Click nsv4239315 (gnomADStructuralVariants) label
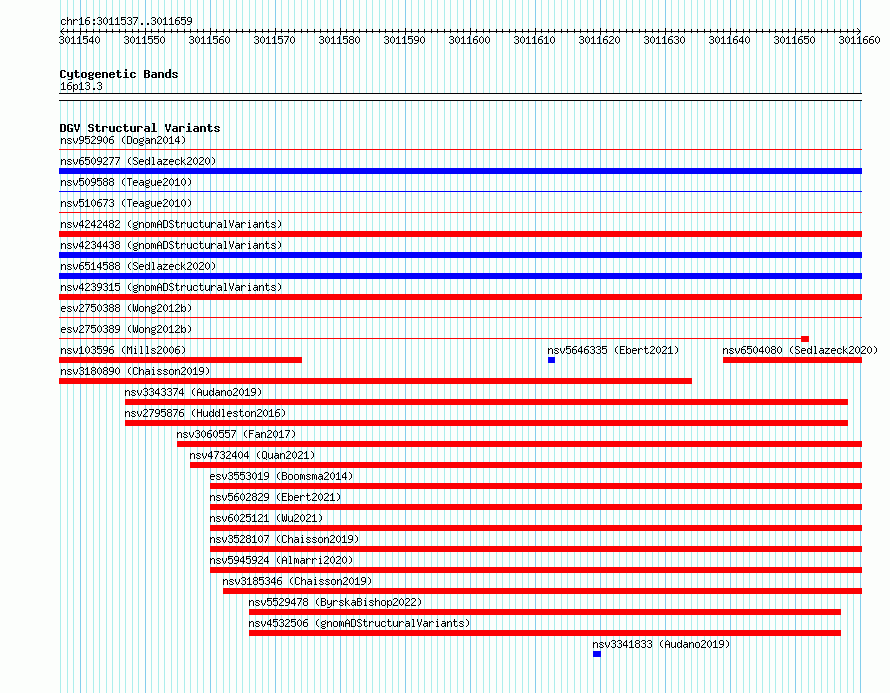Image resolution: width=890 pixels, height=693 pixels. (x=171, y=287)
